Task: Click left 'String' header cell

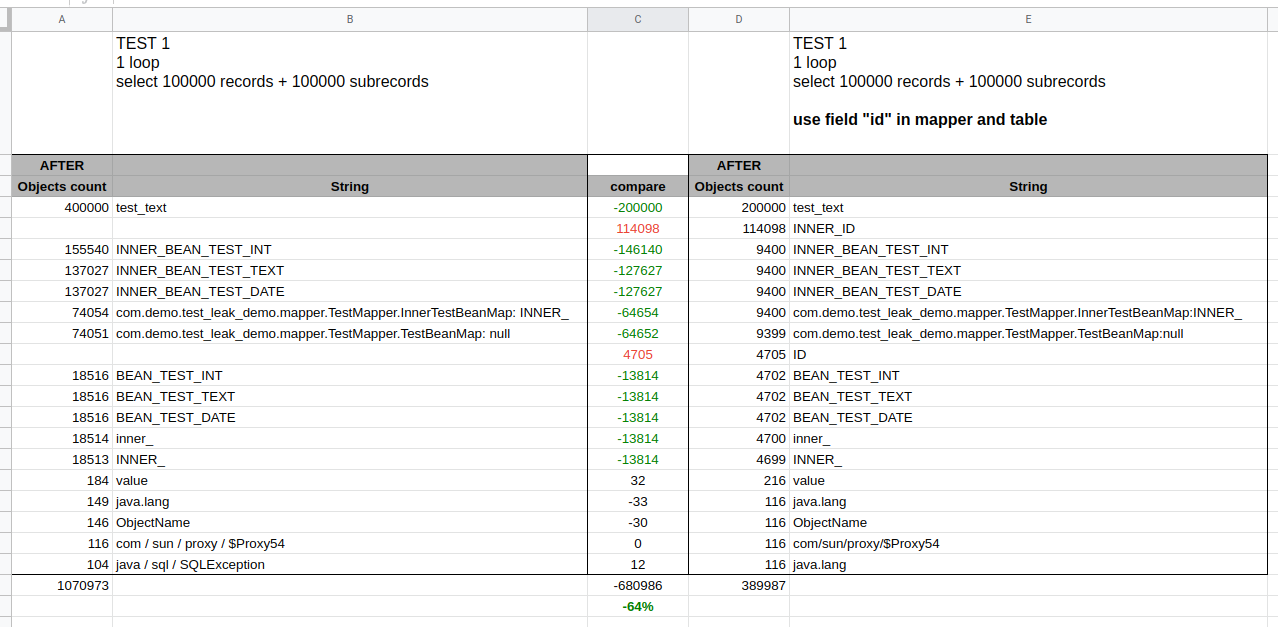Action: point(350,186)
